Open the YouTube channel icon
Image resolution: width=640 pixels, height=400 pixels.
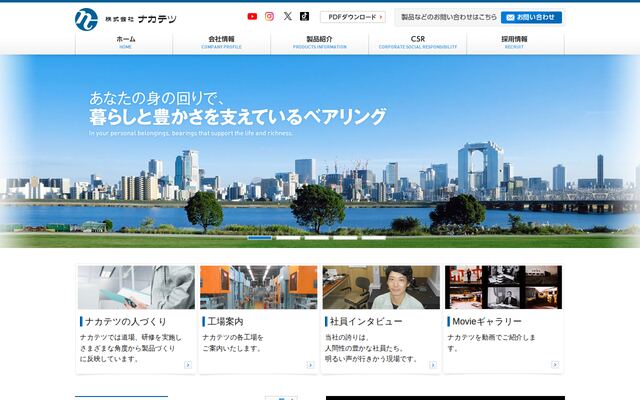coord(252,16)
